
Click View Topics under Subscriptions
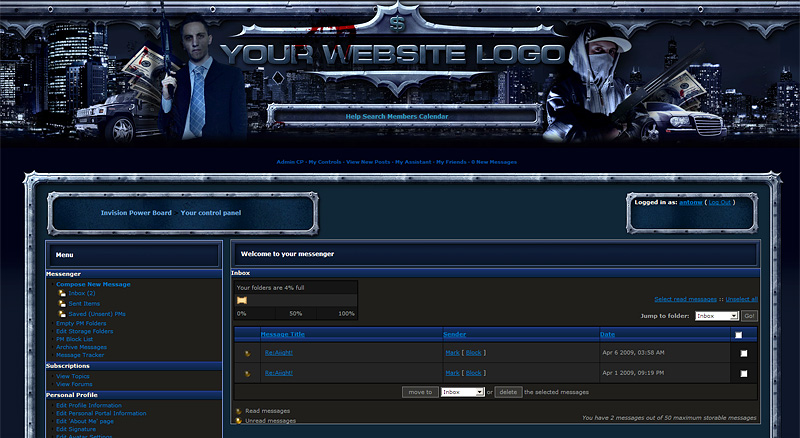pos(72,376)
